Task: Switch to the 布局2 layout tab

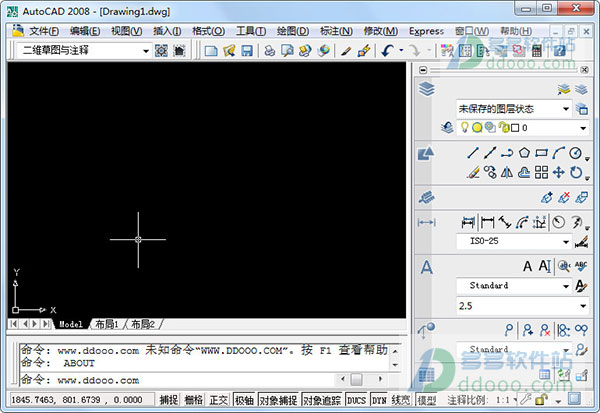Action: (x=143, y=324)
